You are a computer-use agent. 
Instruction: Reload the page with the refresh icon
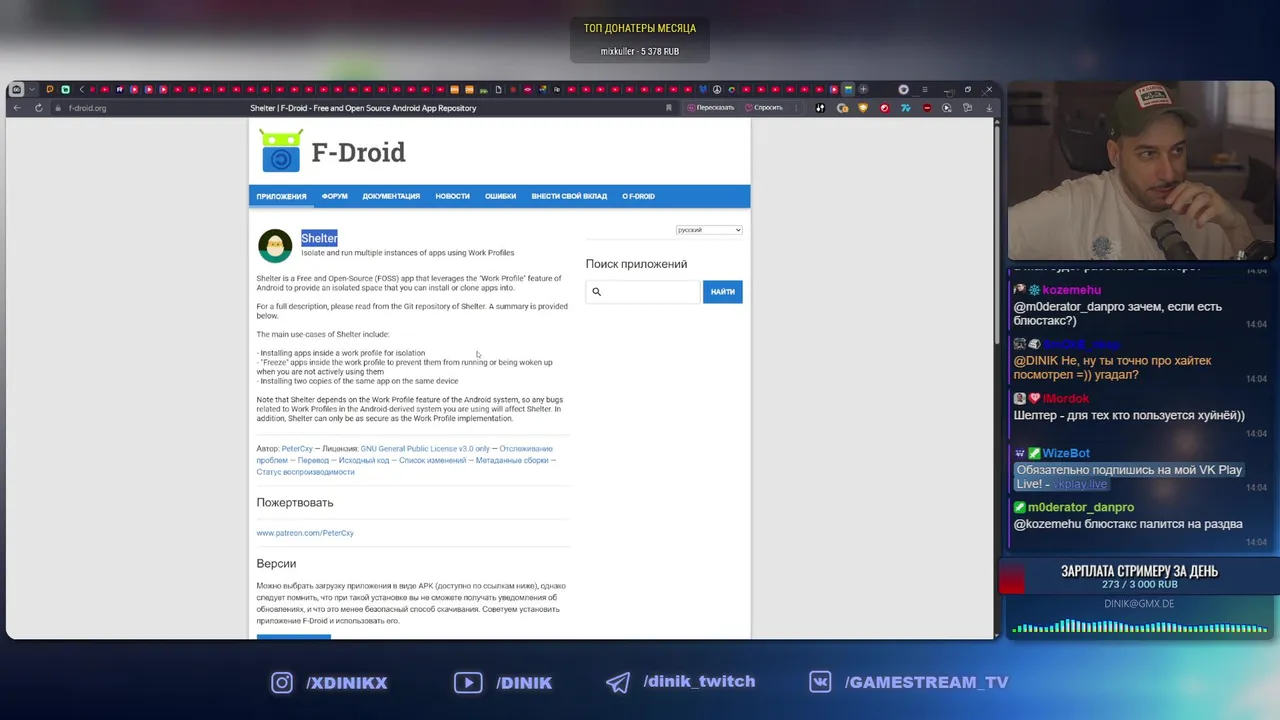[x=39, y=108]
